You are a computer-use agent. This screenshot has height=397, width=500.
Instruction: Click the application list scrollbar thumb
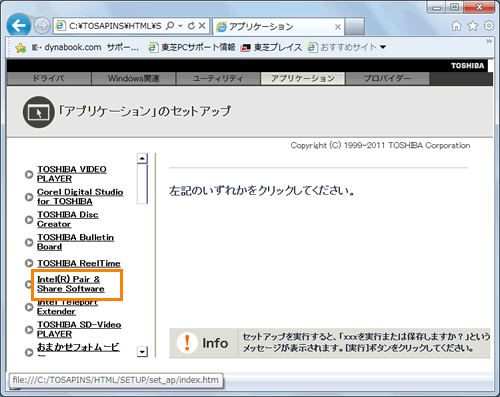(142, 184)
